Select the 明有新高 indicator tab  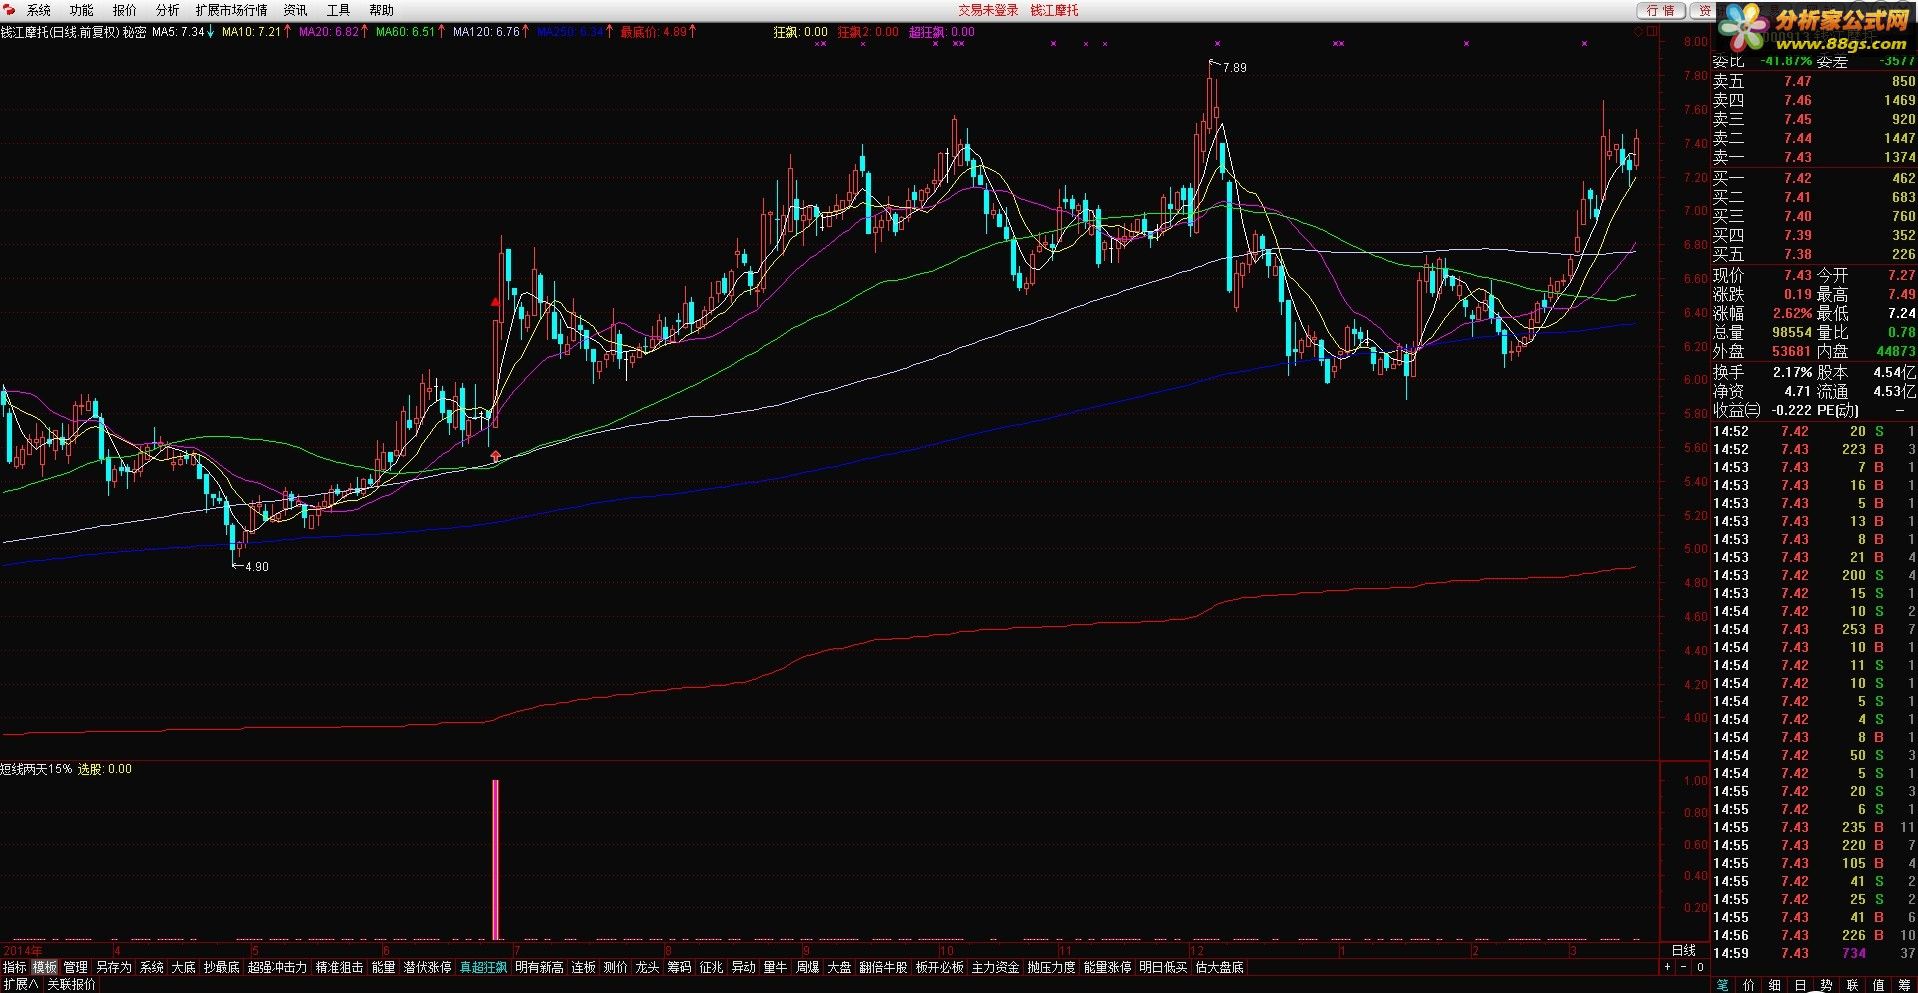540,967
